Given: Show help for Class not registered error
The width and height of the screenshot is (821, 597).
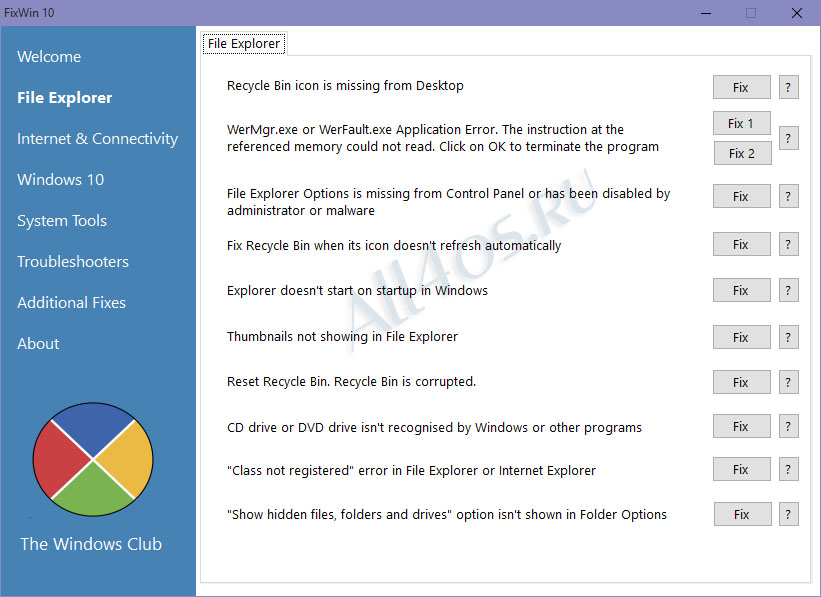Looking at the screenshot, I should tap(788, 469).
